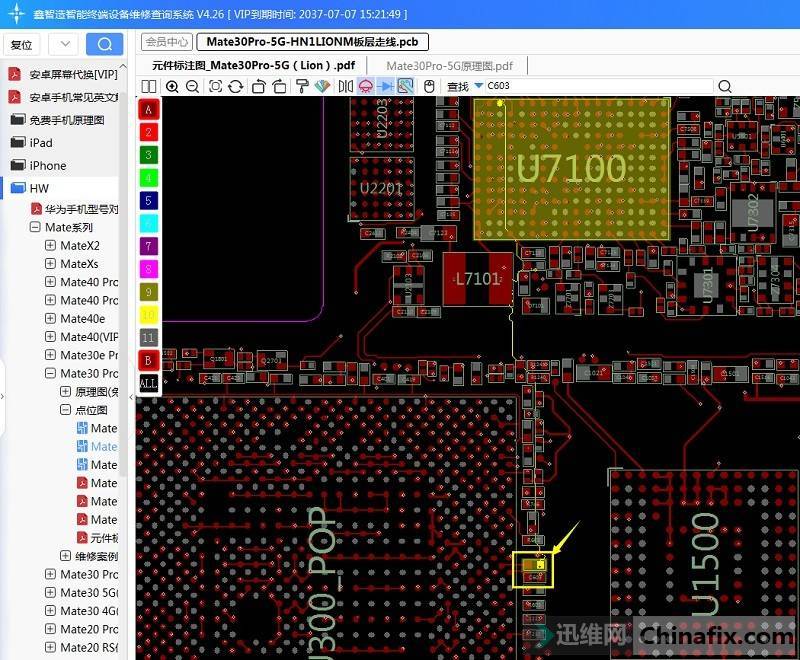
Task: Click the zoom in magnifier icon
Action: (173, 87)
